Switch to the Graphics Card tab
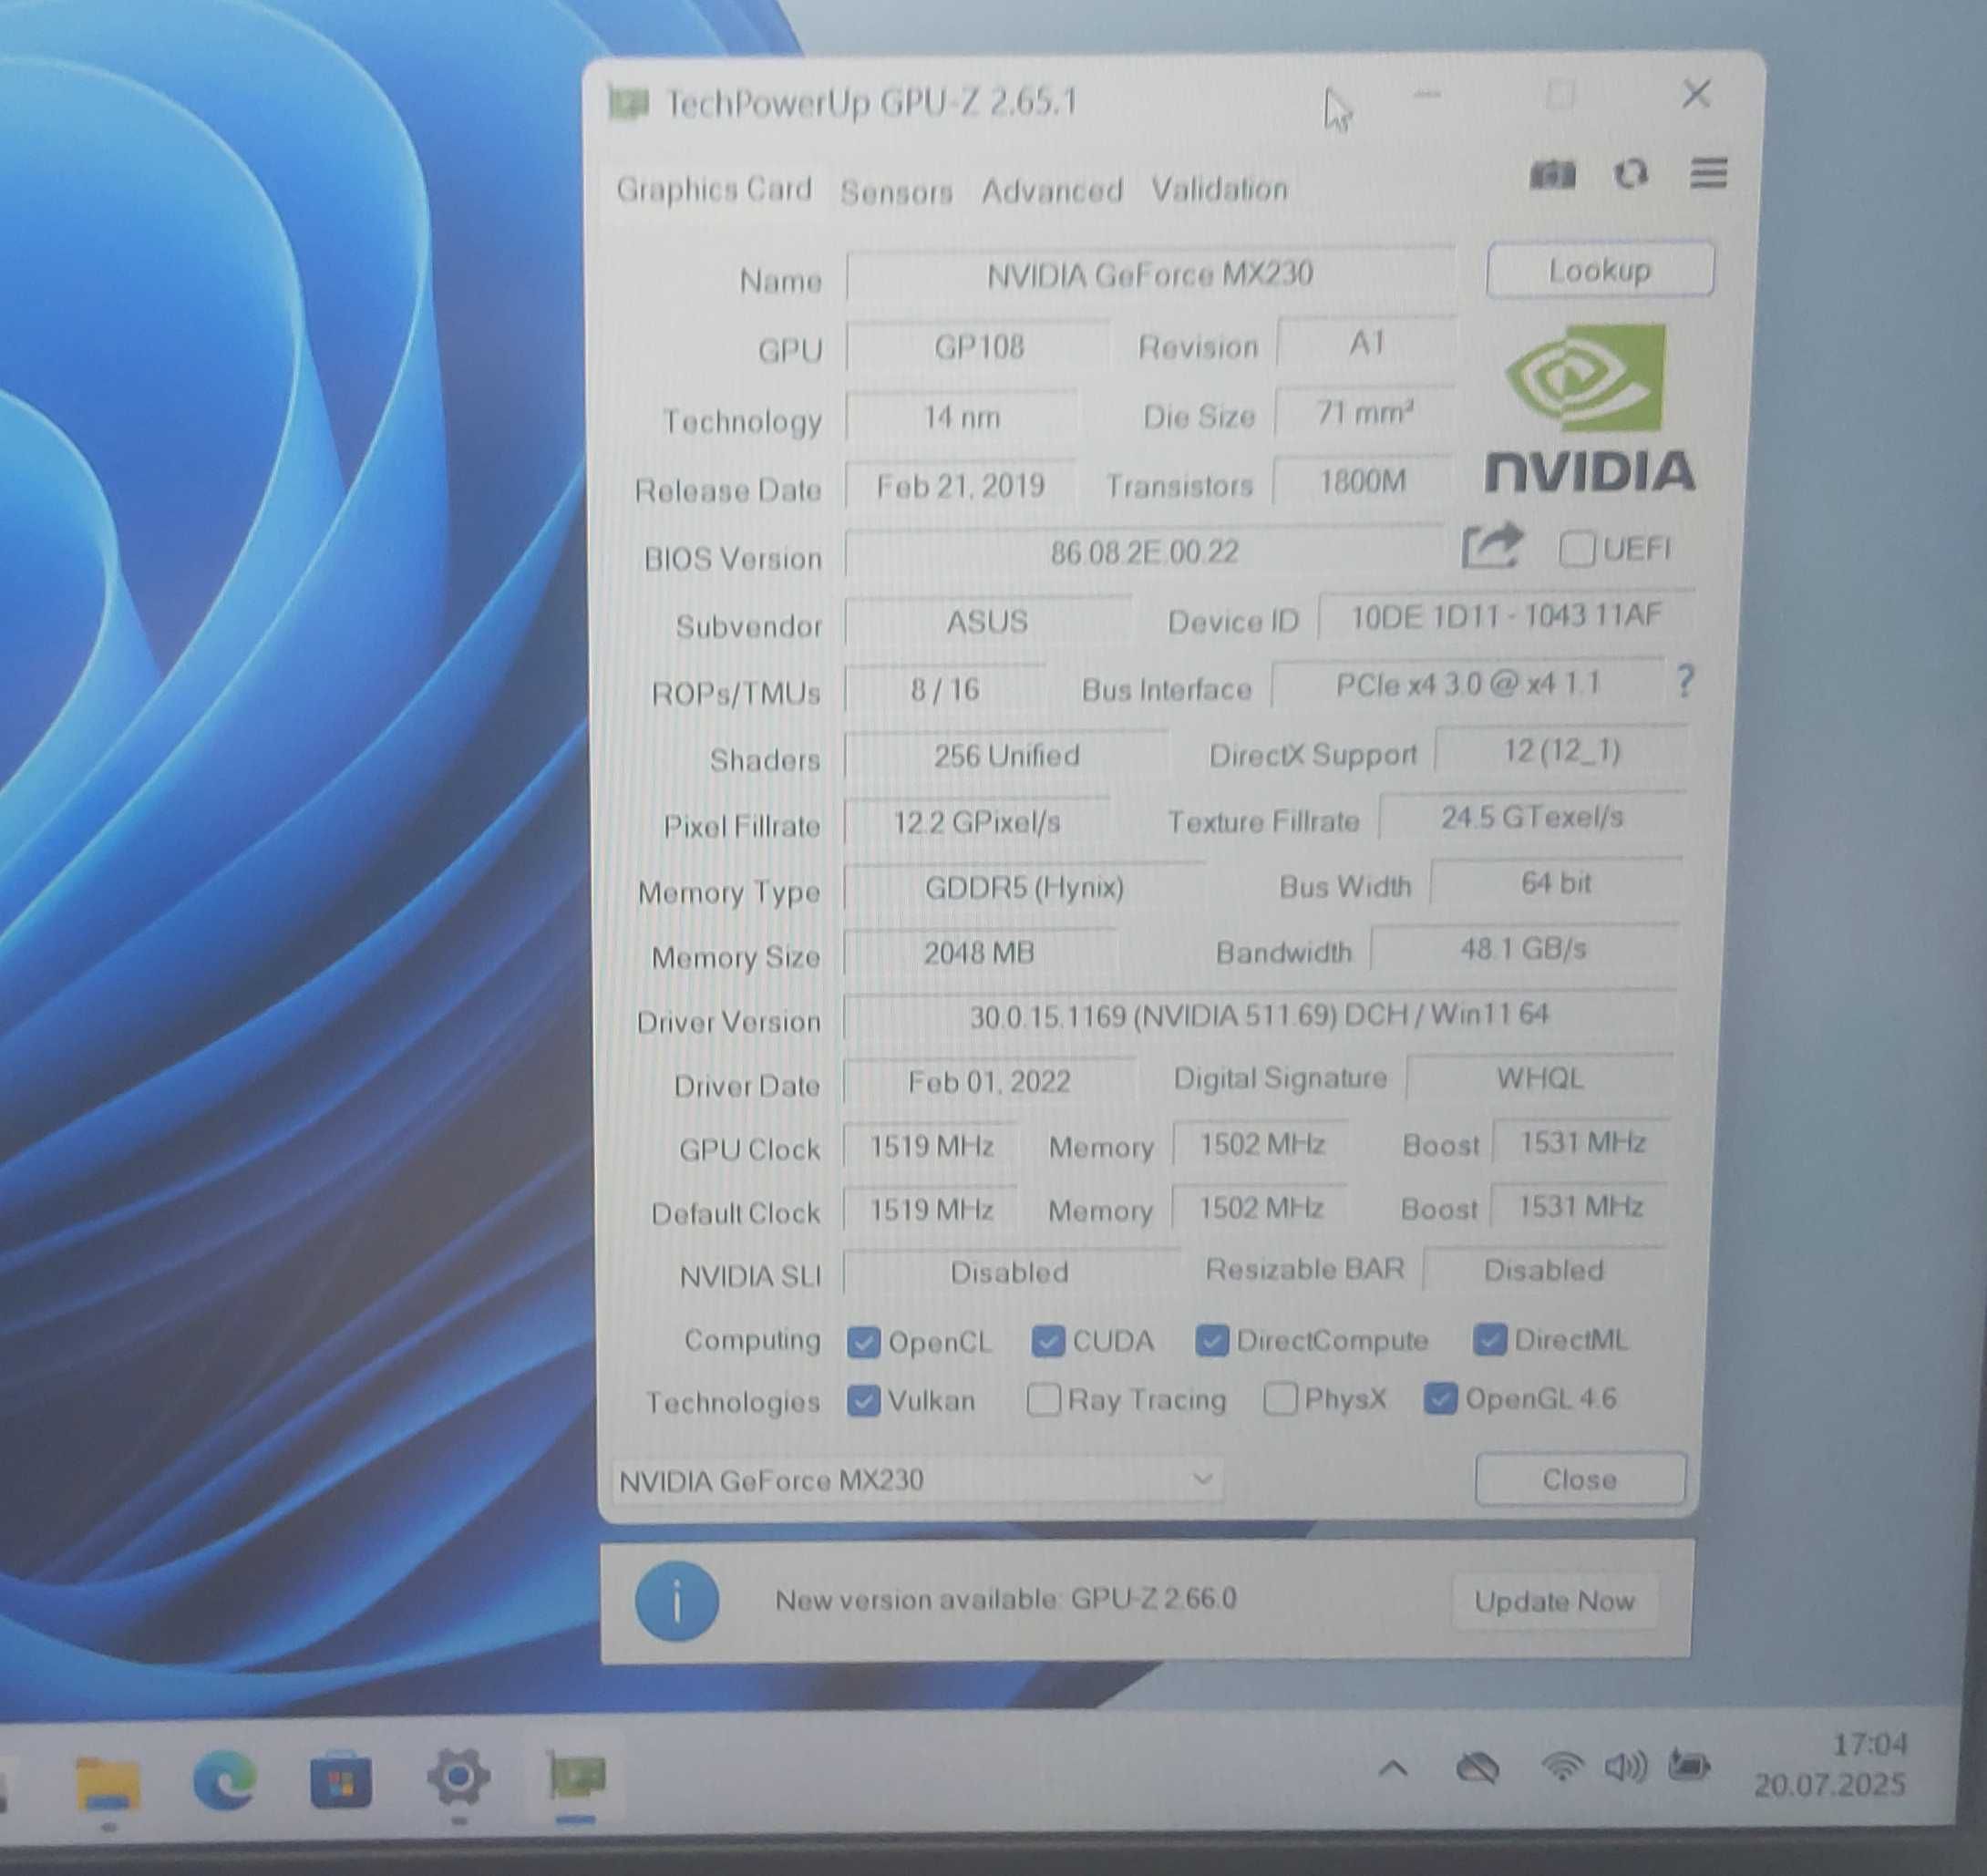The height and width of the screenshot is (1876, 1987). pyautogui.click(x=714, y=189)
